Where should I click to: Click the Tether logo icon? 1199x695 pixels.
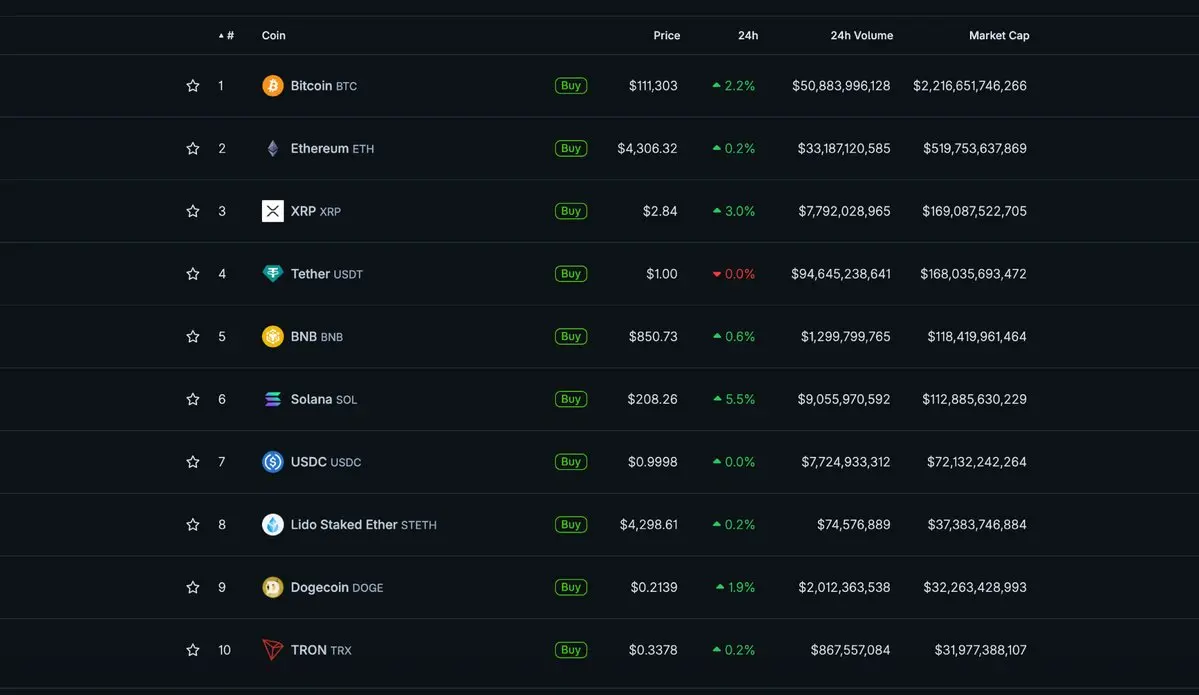pos(272,274)
